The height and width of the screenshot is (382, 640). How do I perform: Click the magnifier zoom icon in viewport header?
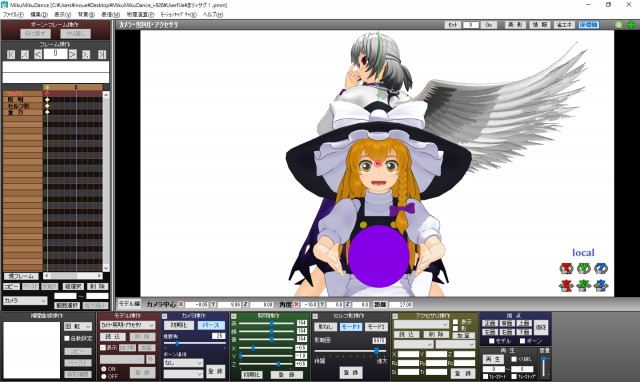pyautogui.click(x=619, y=25)
